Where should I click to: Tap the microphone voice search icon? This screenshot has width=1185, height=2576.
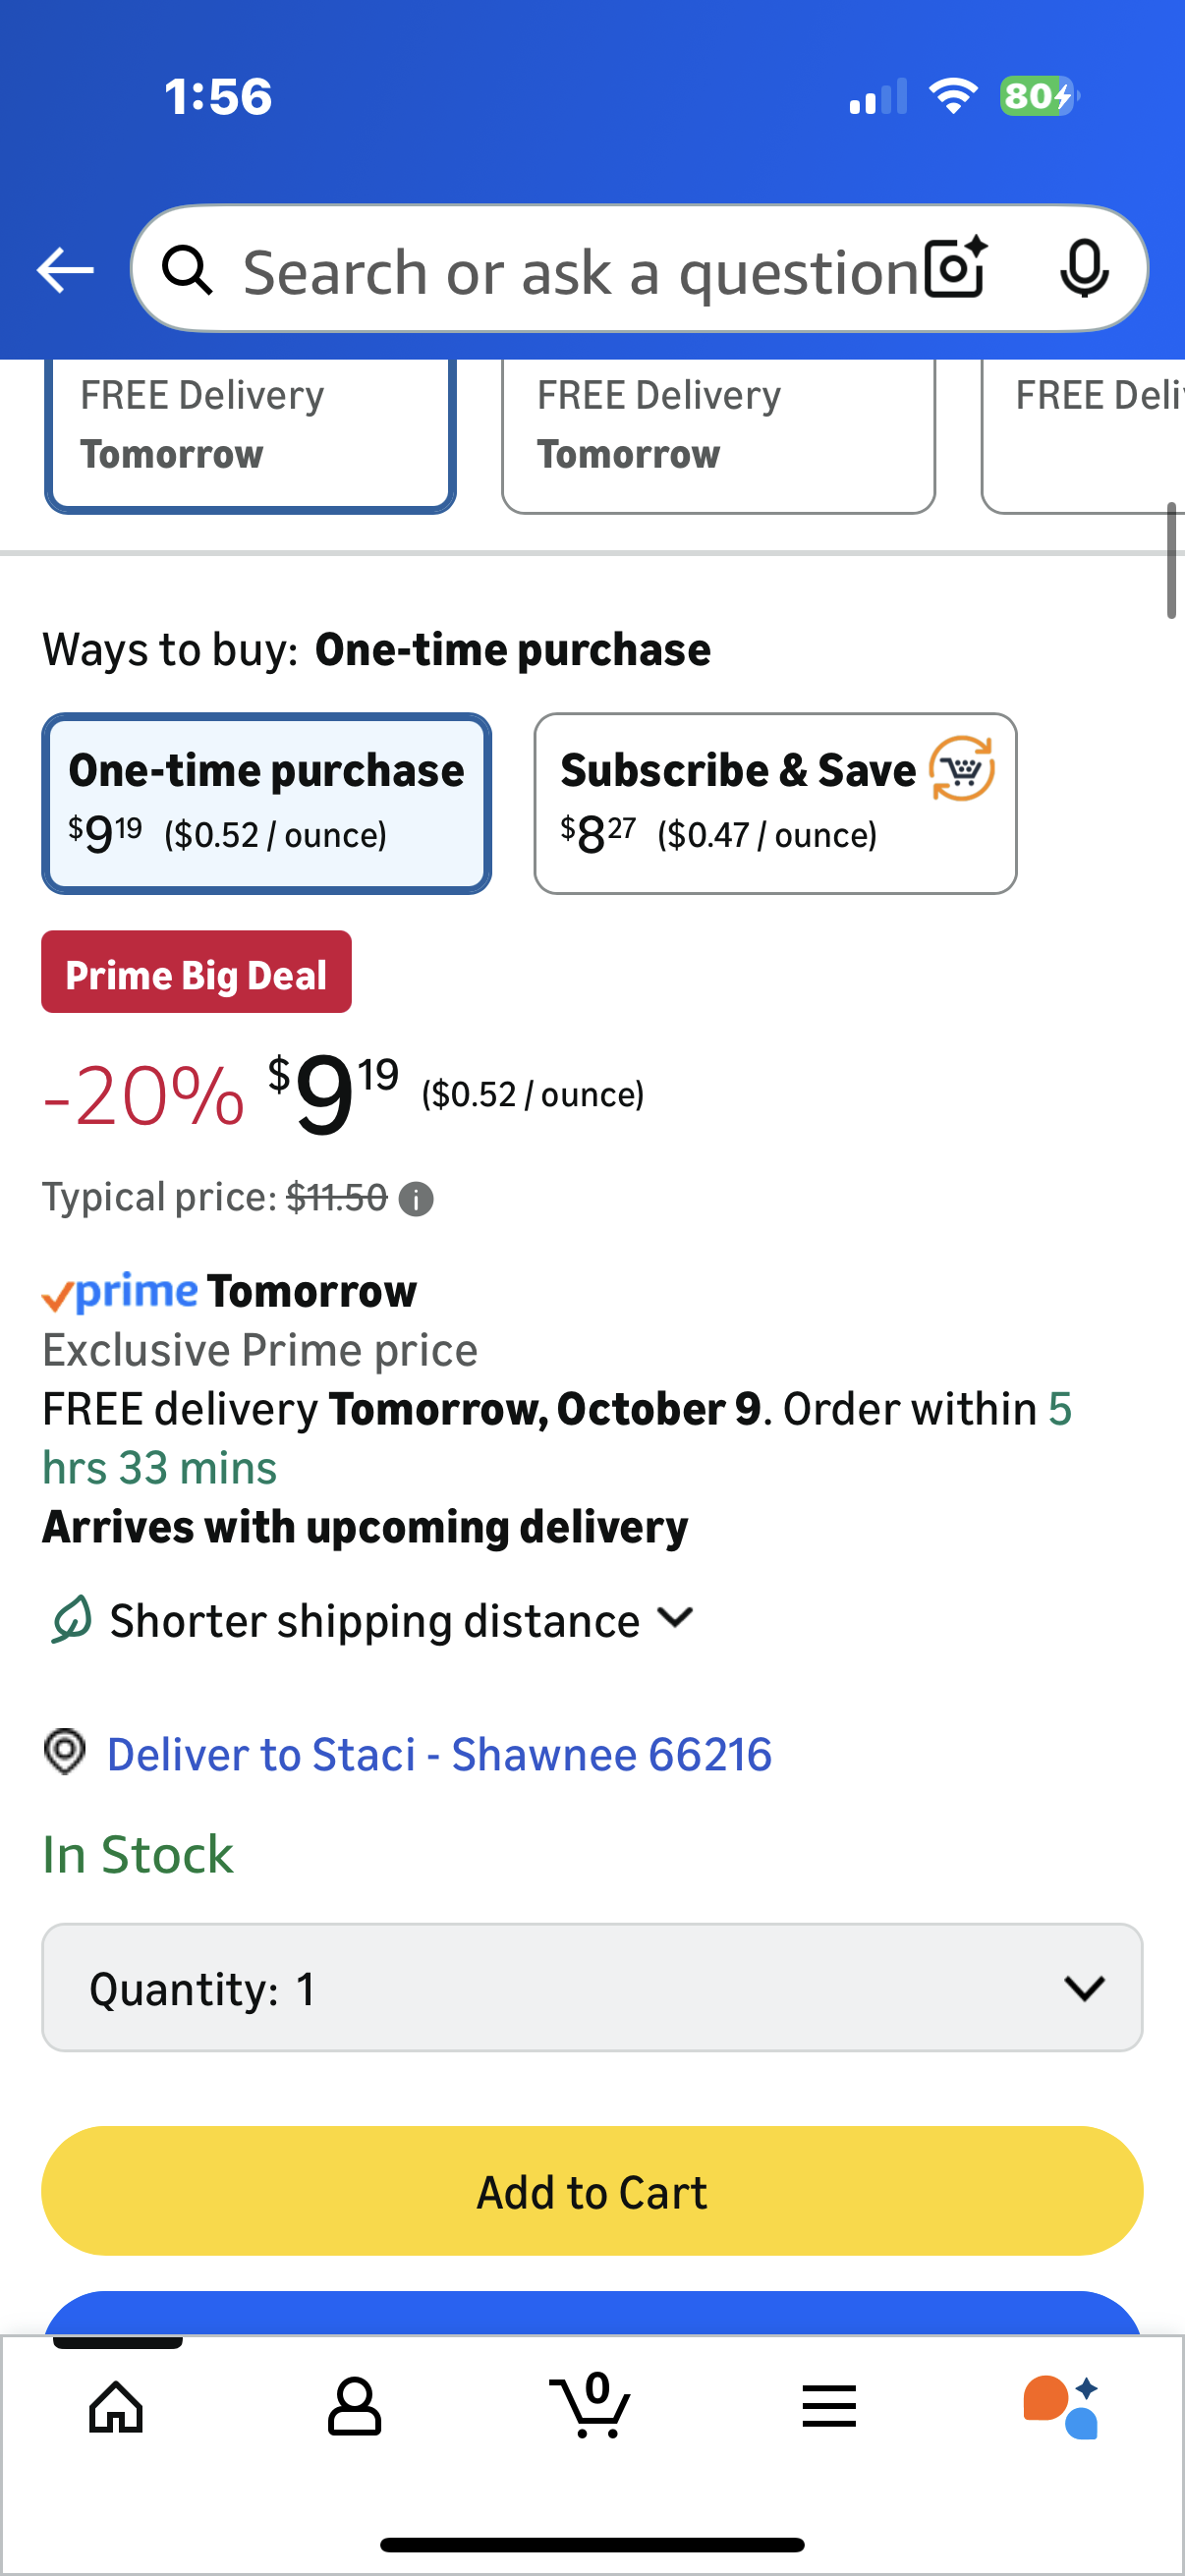1083,269
